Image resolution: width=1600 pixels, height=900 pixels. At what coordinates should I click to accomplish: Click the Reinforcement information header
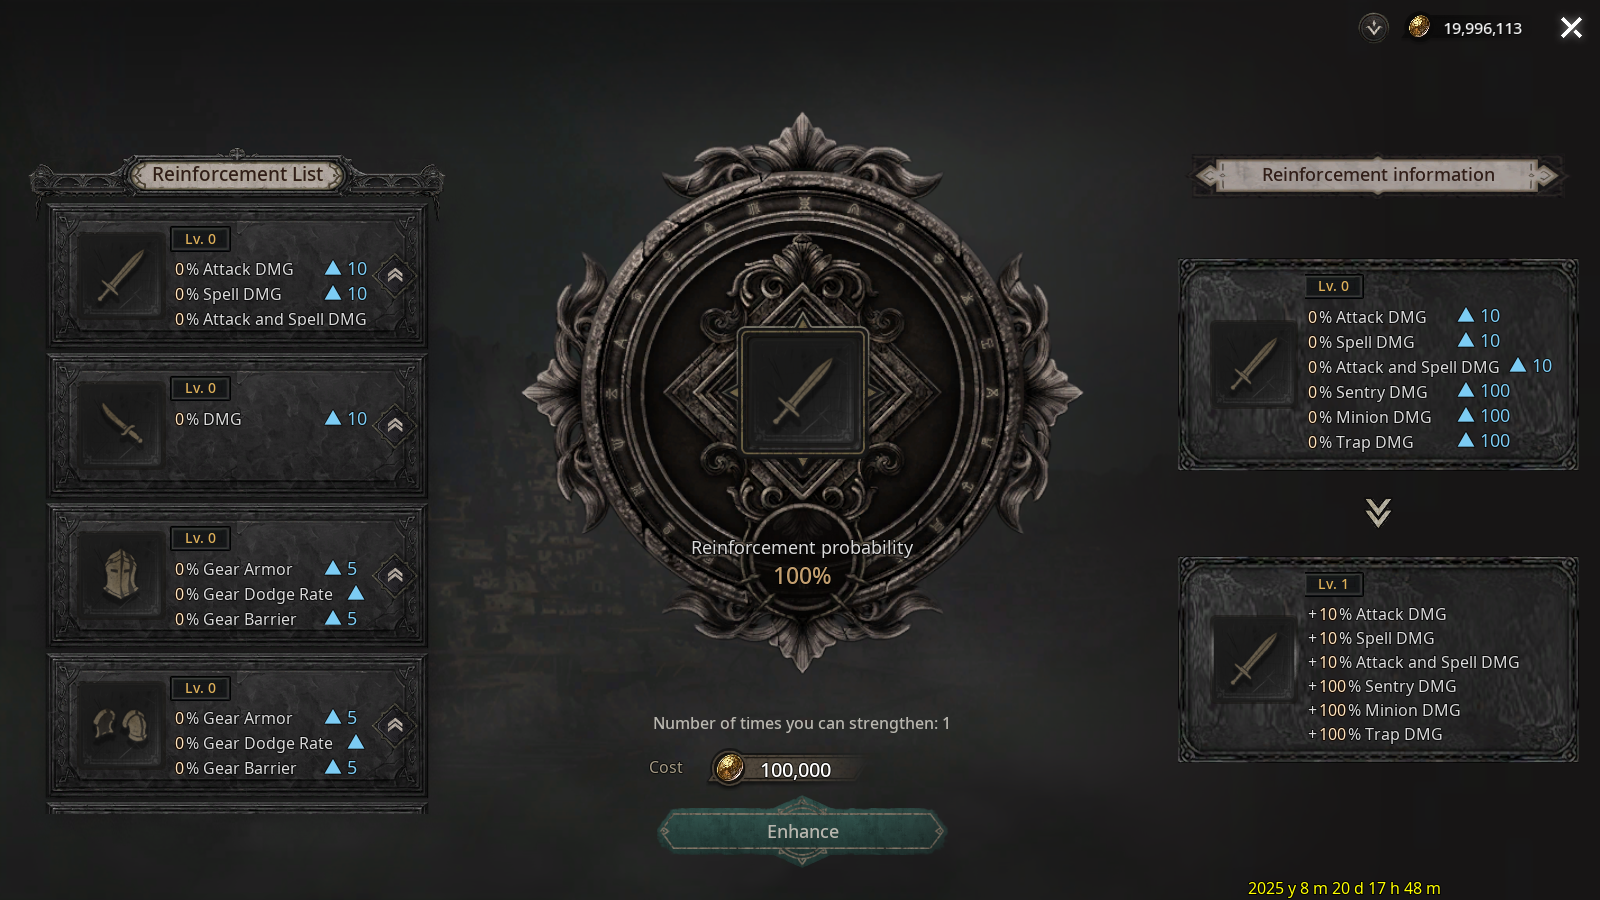(x=1378, y=175)
